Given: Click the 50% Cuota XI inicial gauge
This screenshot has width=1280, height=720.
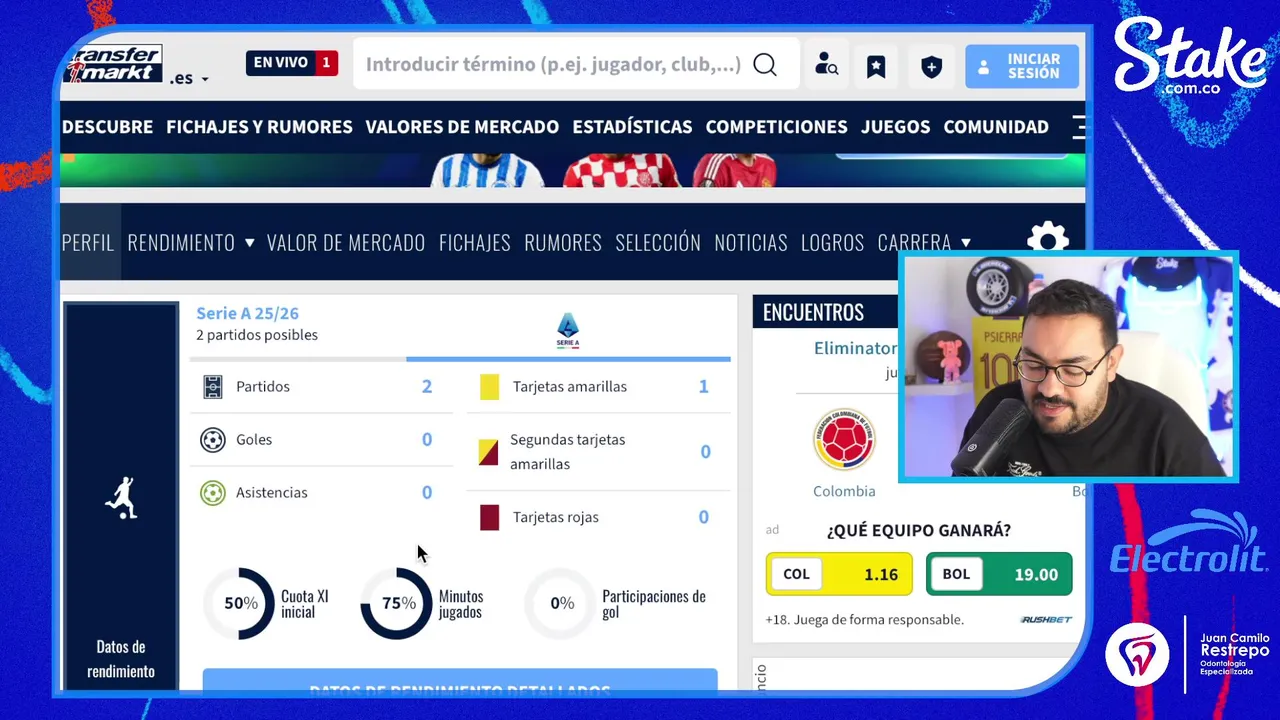Looking at the screenshot, I should pyautogui.click(x=240, y=603).
